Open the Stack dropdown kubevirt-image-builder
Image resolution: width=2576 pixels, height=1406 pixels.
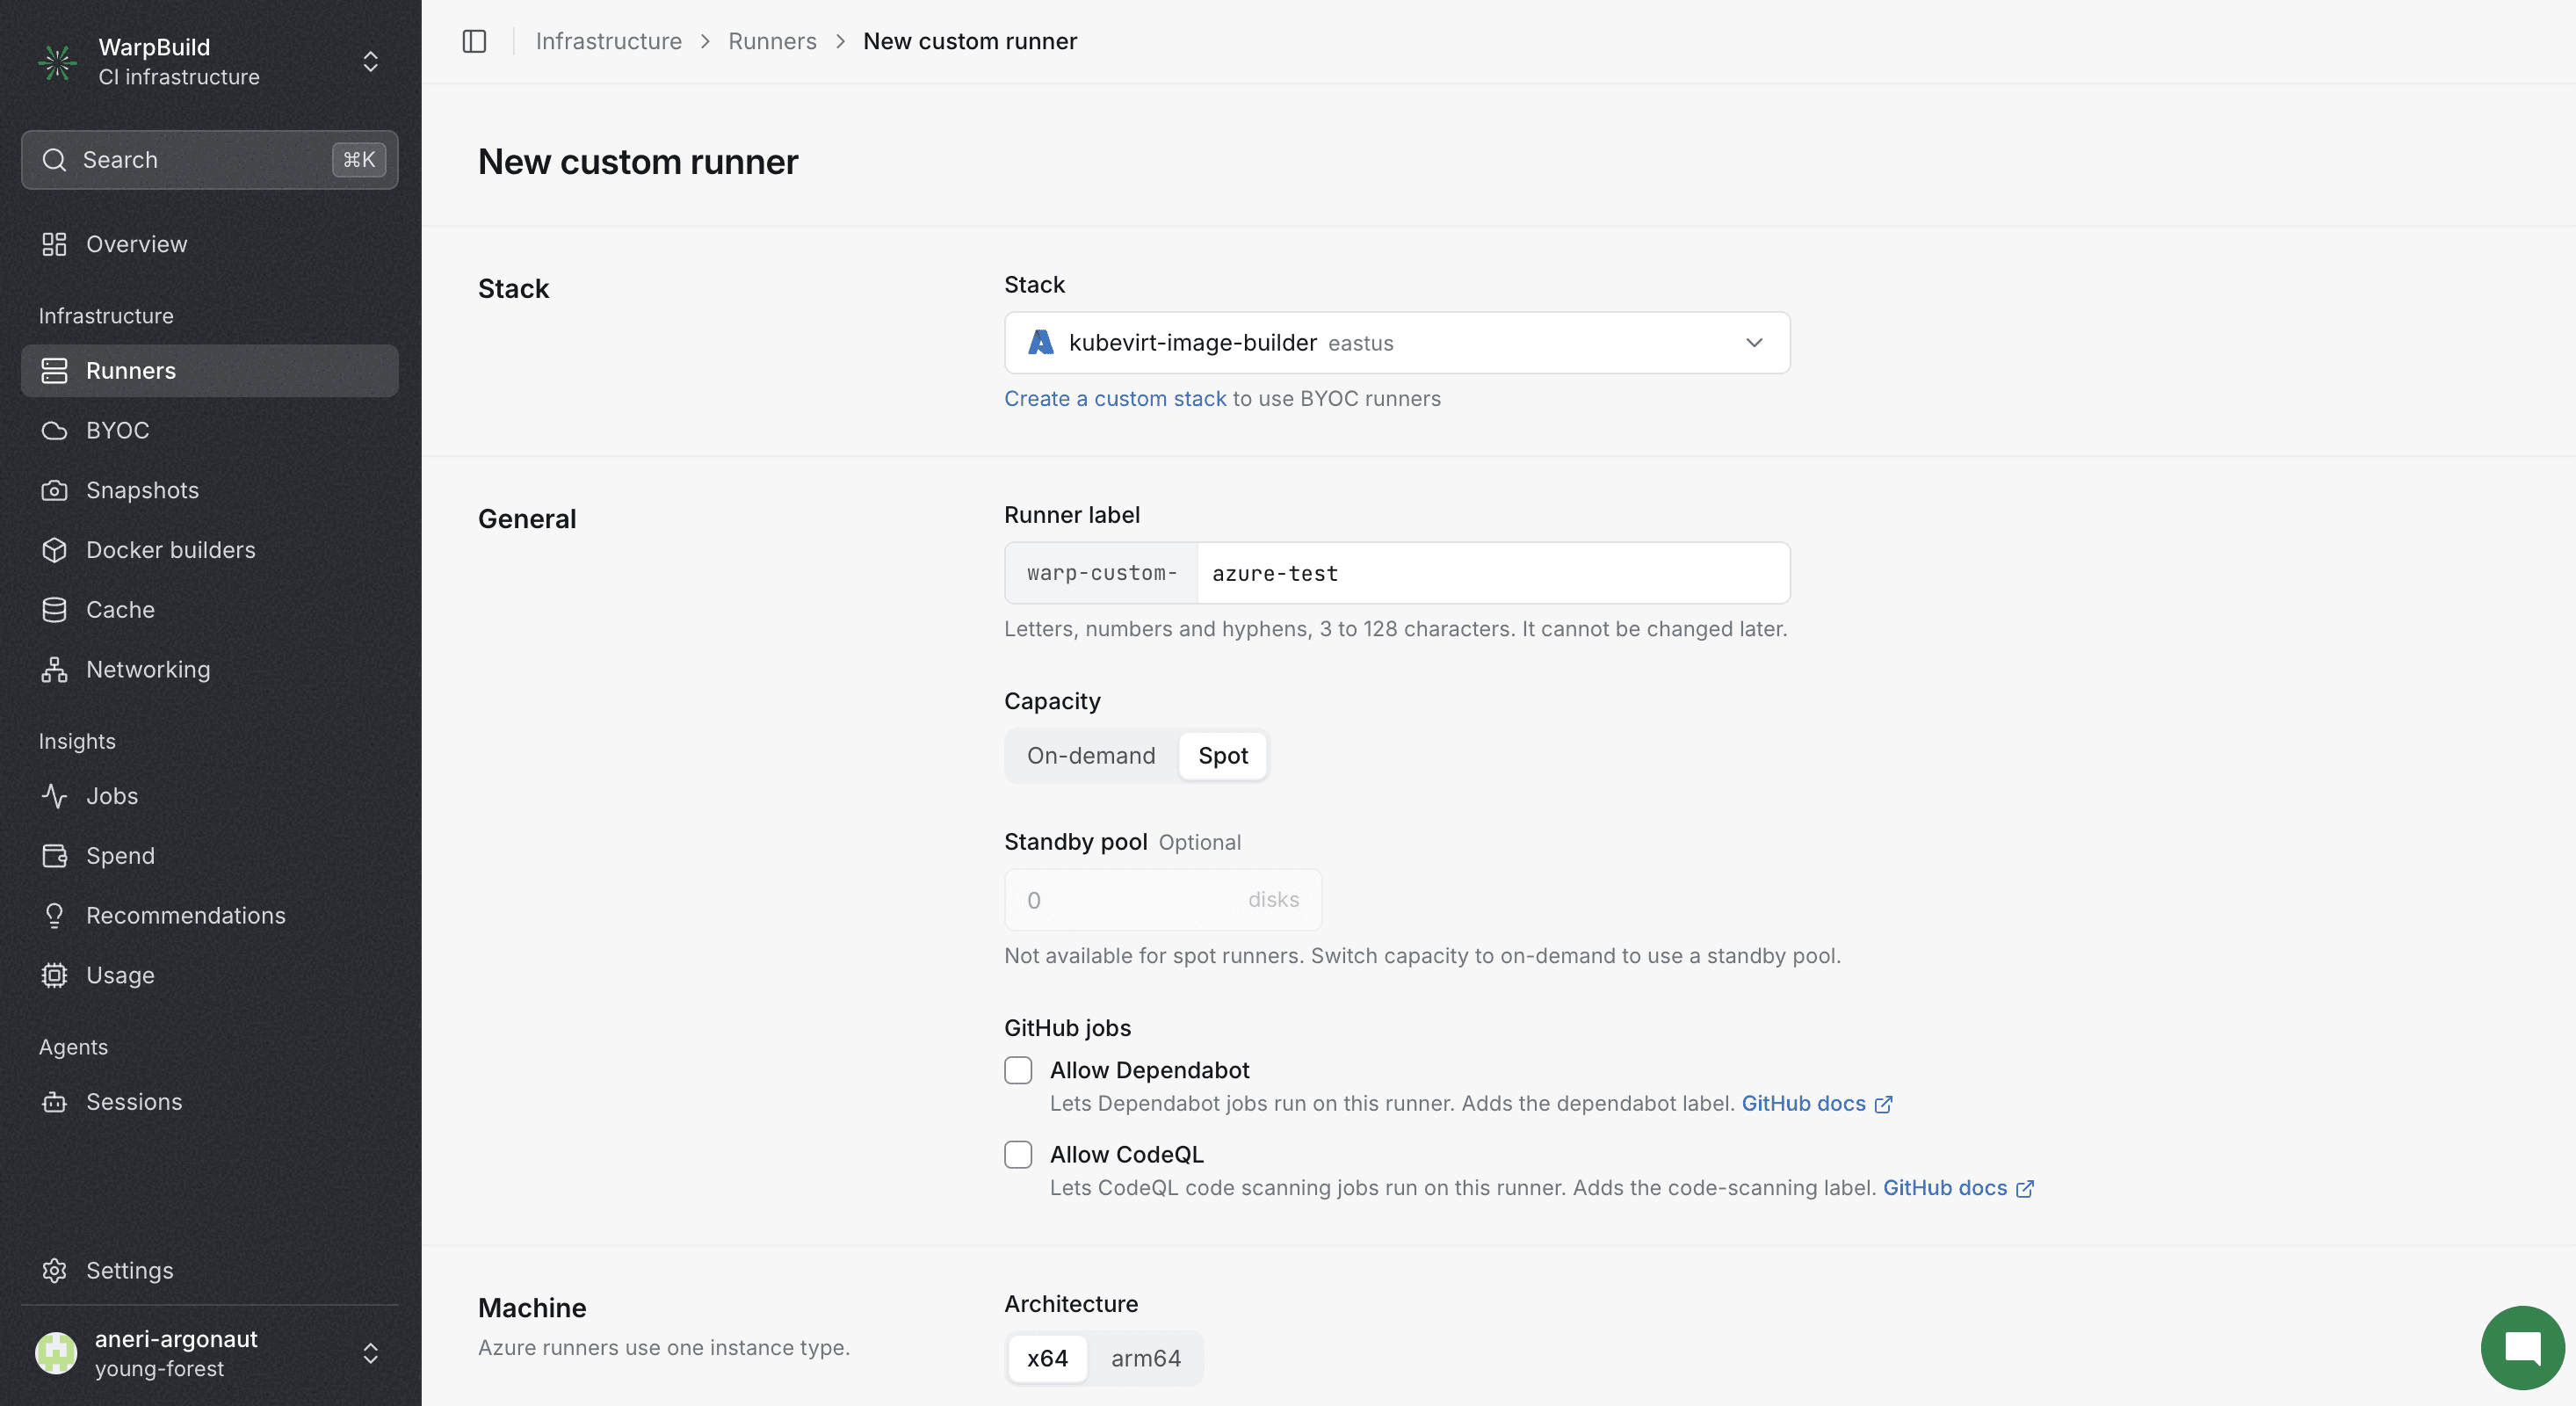tap(1396, 343)
